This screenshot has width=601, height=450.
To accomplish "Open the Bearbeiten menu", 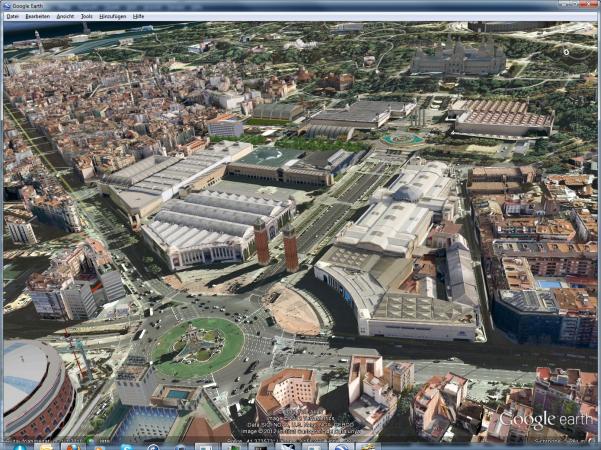I will pyautogui.click(x=38, y=16).
